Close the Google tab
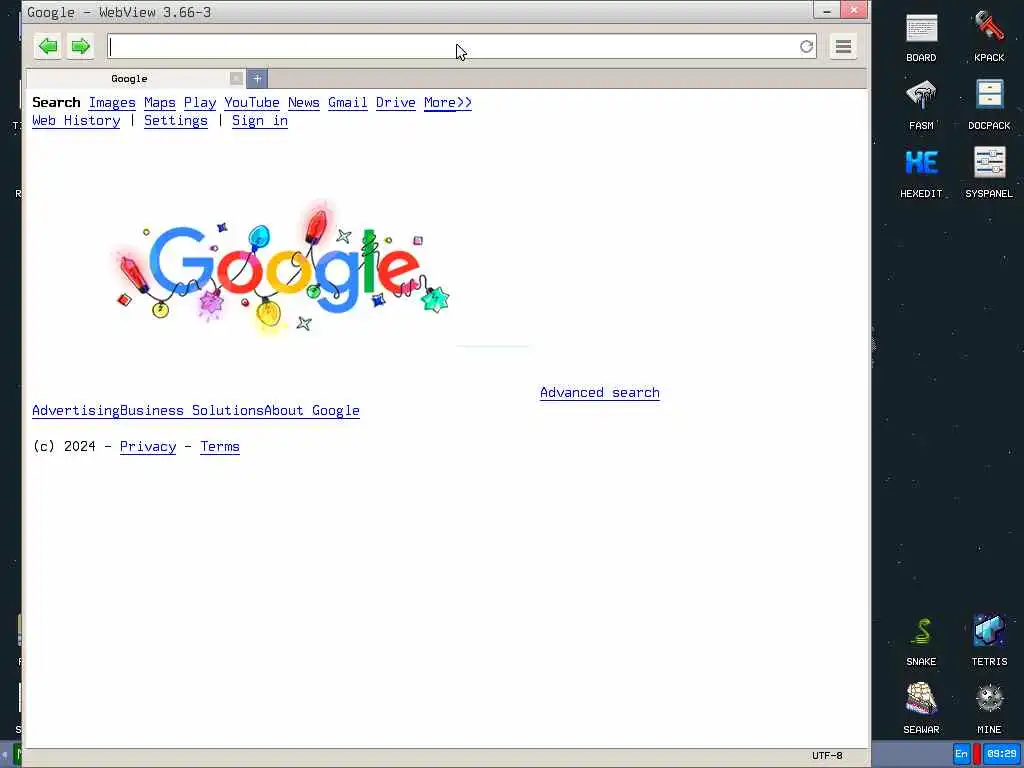1024x768 pixels. [236, 78]
